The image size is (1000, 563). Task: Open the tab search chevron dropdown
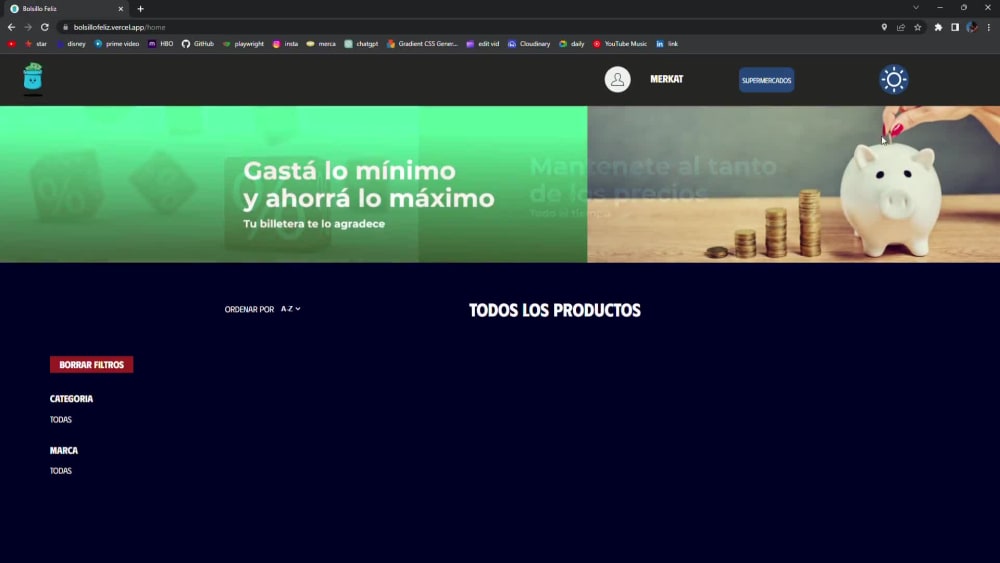tap(916, 8)
